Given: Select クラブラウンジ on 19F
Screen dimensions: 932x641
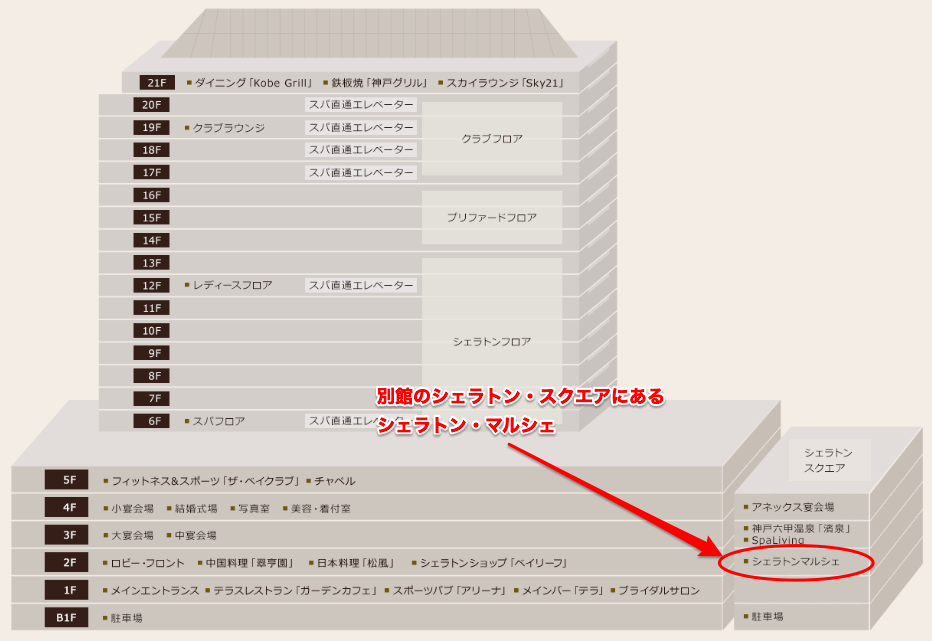Looking at the screenshot, I should [229, 128].
